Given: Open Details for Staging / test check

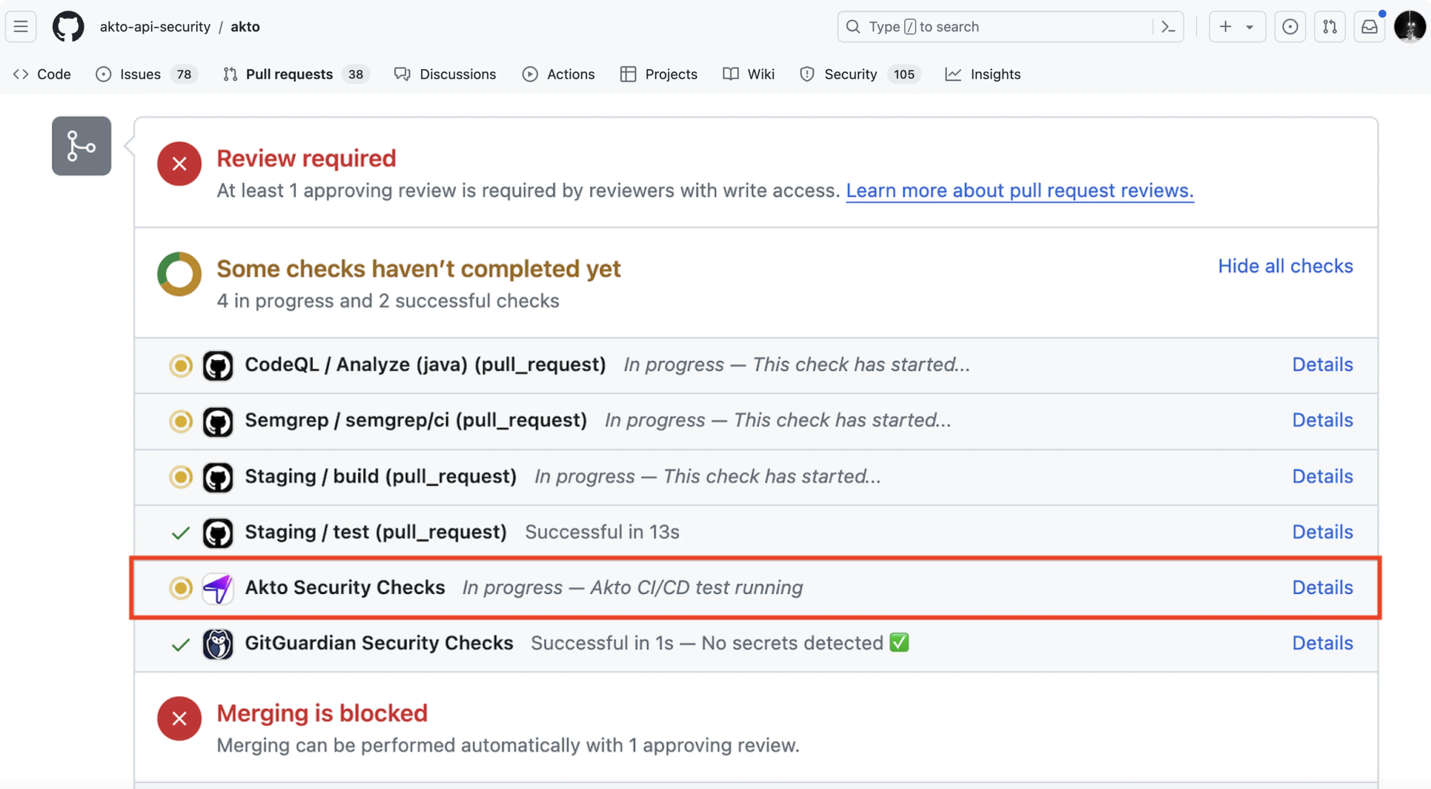Looking at the screenshot, I should click(1322, 532).
